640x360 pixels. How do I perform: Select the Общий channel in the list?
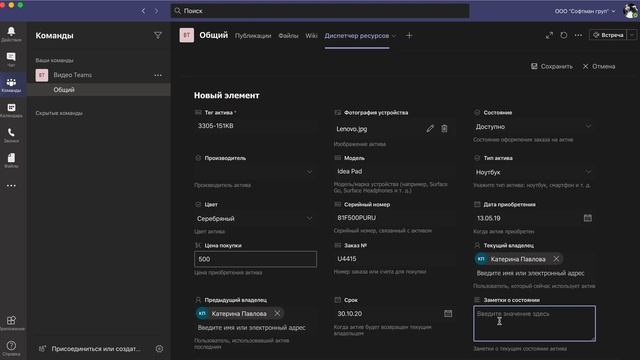(x=99, y=90)
